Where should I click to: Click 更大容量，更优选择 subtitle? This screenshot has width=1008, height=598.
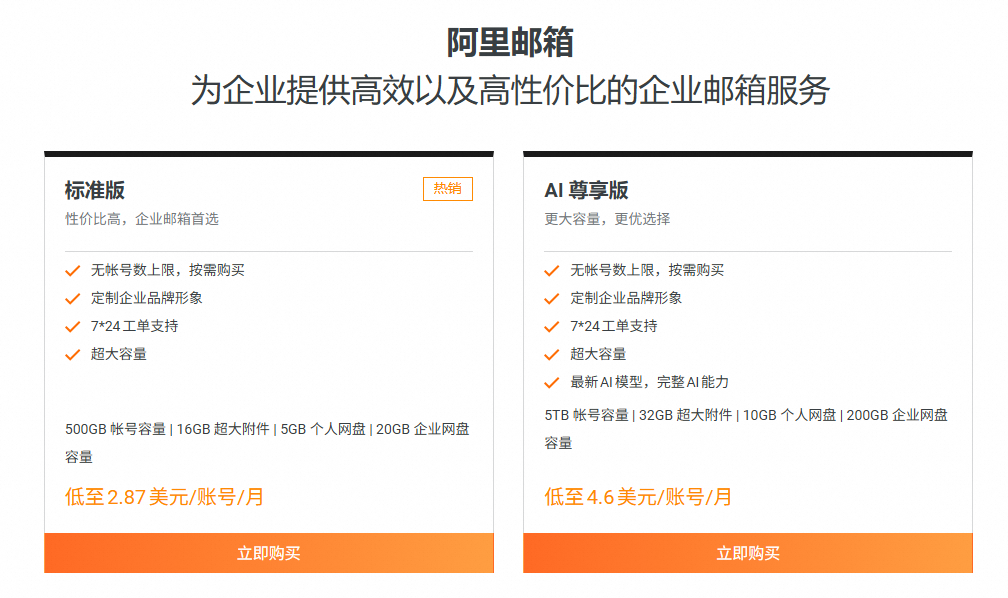[x=607, y=219]
